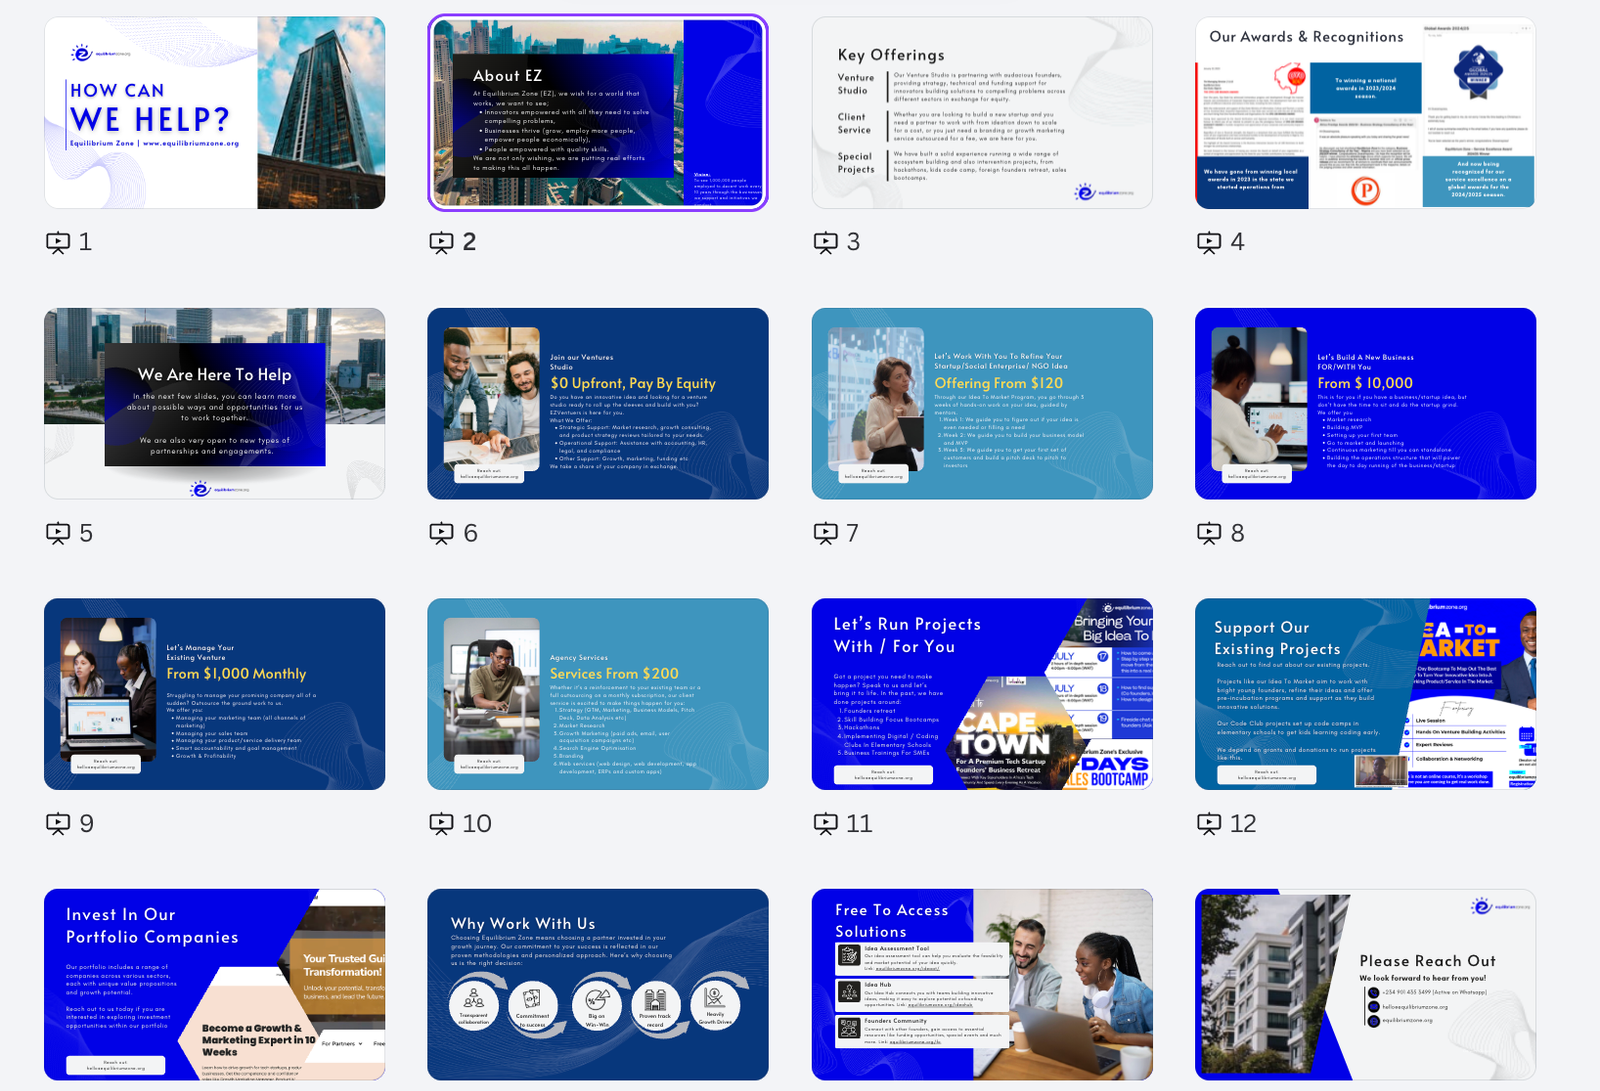Click the presentation icon beside slide number 7
This screenshot has height=1091, width=1600.
click(825, 533)
